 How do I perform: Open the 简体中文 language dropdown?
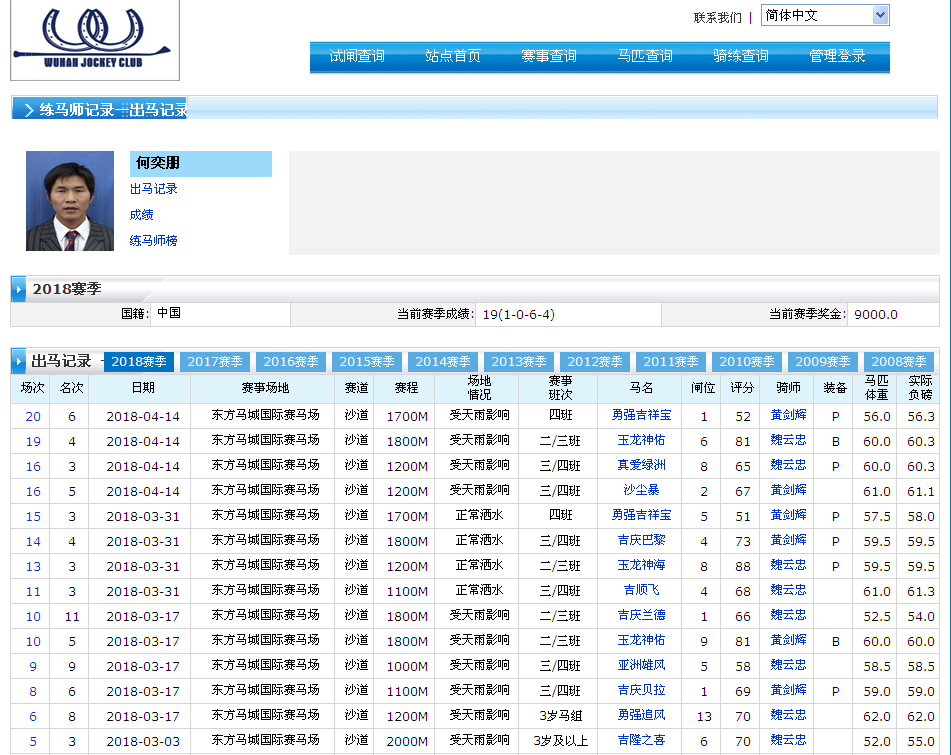tap(824, 15)
